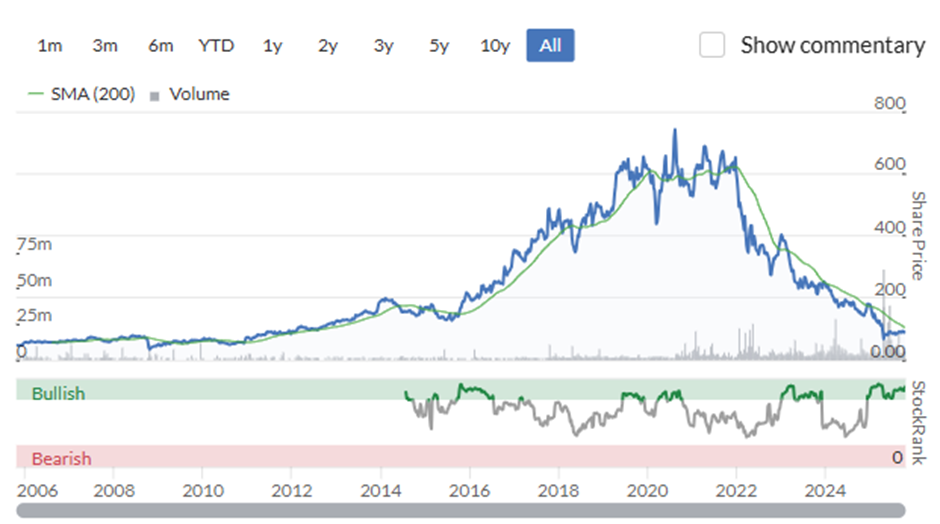Select the 3y time range
The image size is (940, 524).
click(384, 46)
